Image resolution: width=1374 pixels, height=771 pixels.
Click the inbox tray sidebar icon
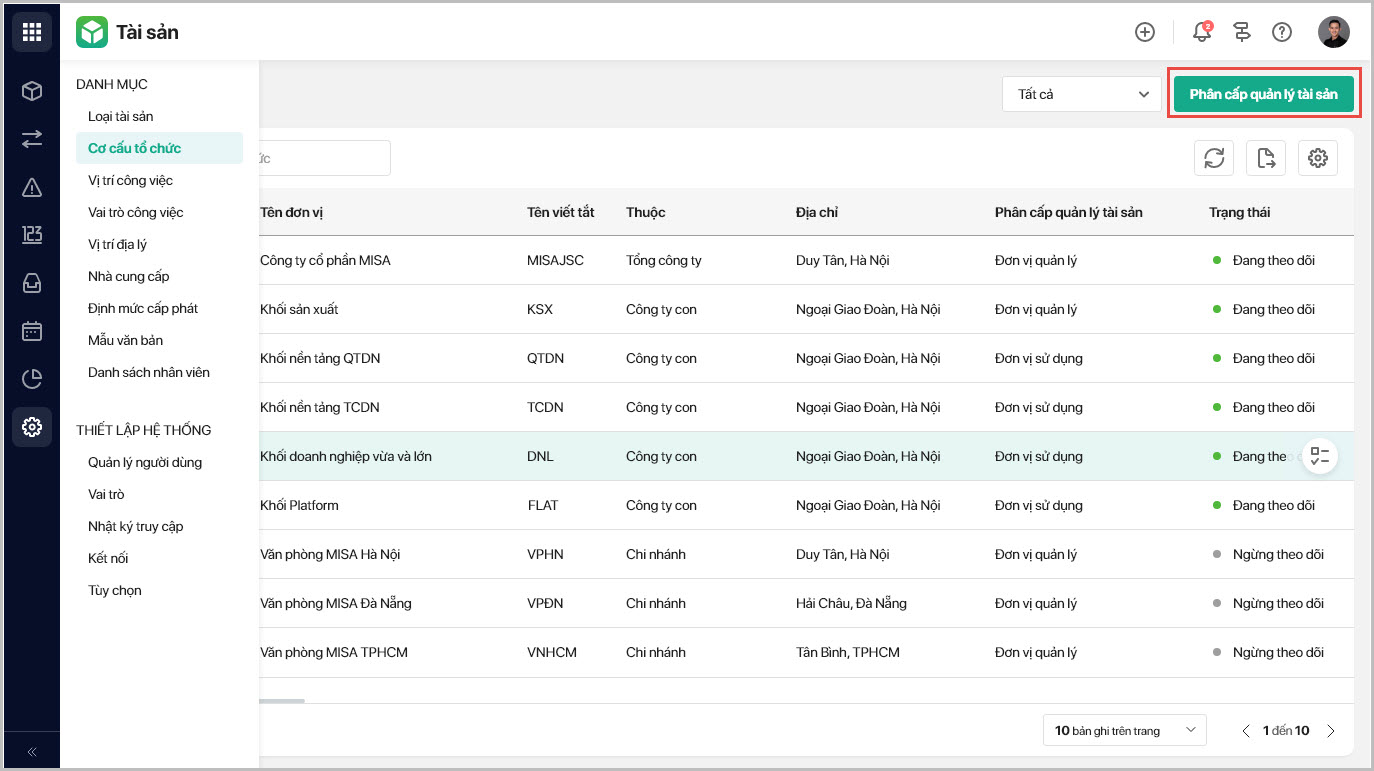click(x=32, y=283)
